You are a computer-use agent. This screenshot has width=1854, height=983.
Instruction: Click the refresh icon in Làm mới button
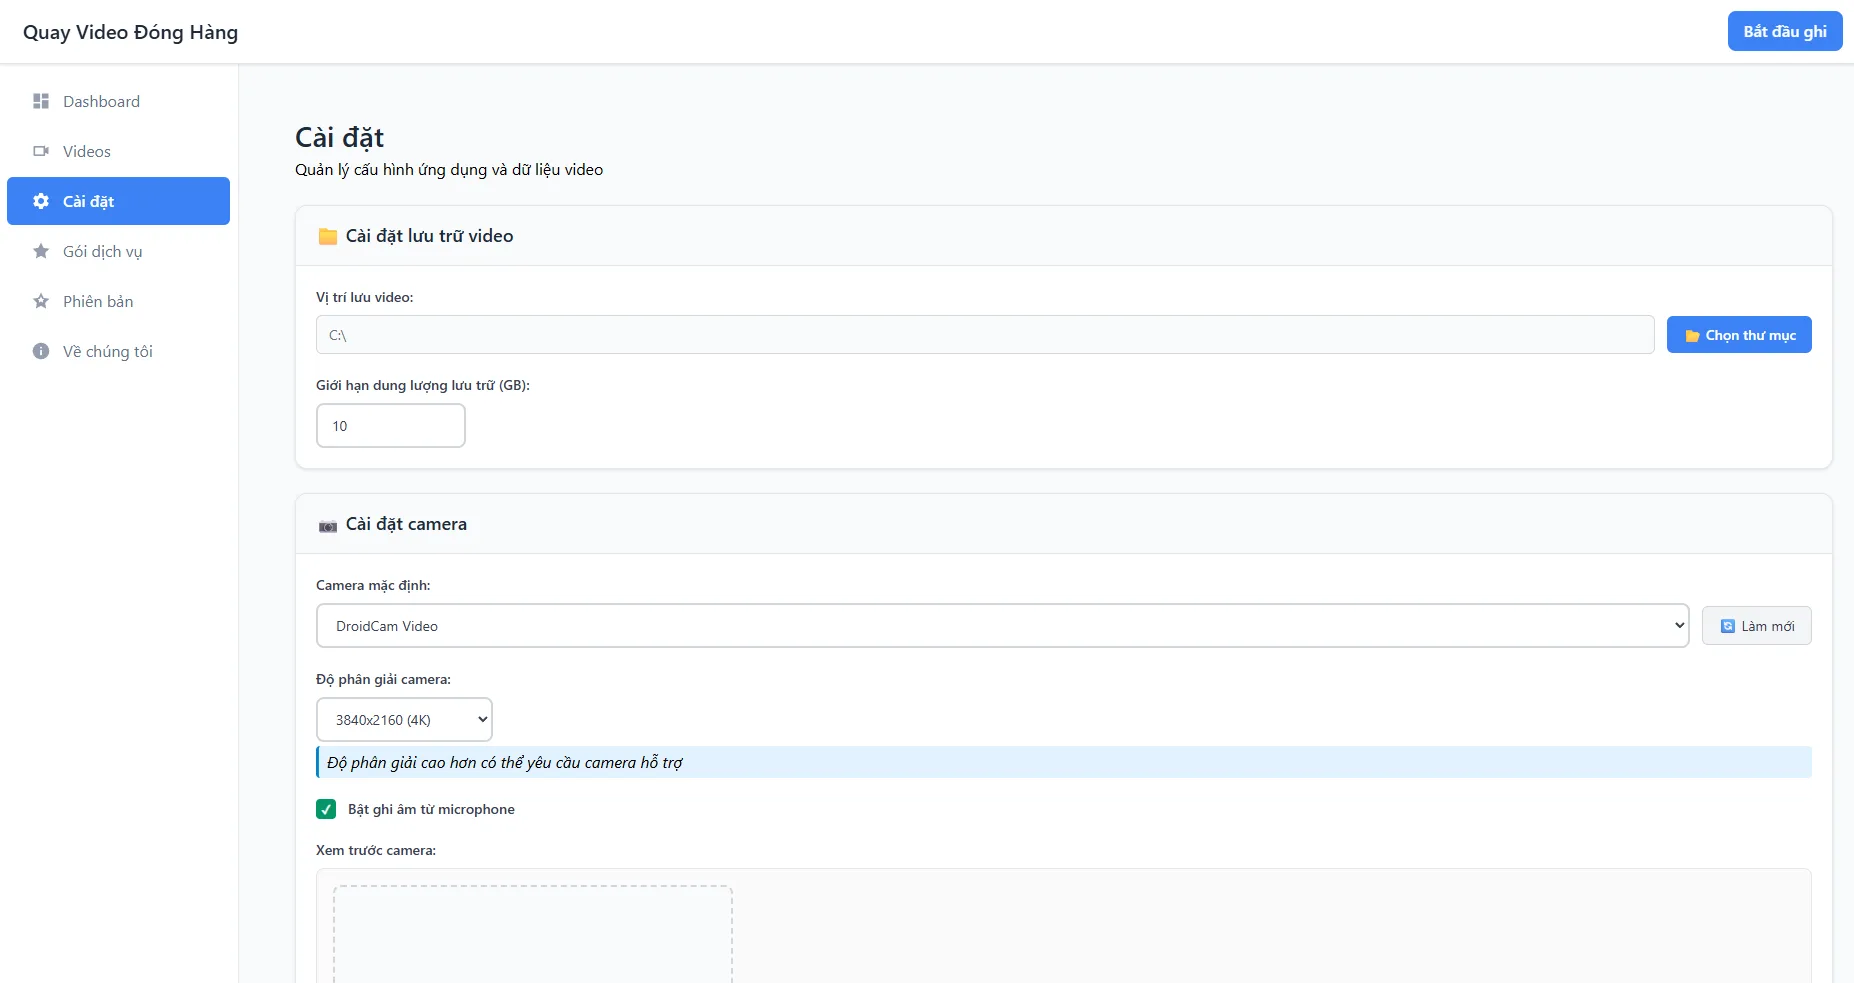click(x=1728, y=626)
